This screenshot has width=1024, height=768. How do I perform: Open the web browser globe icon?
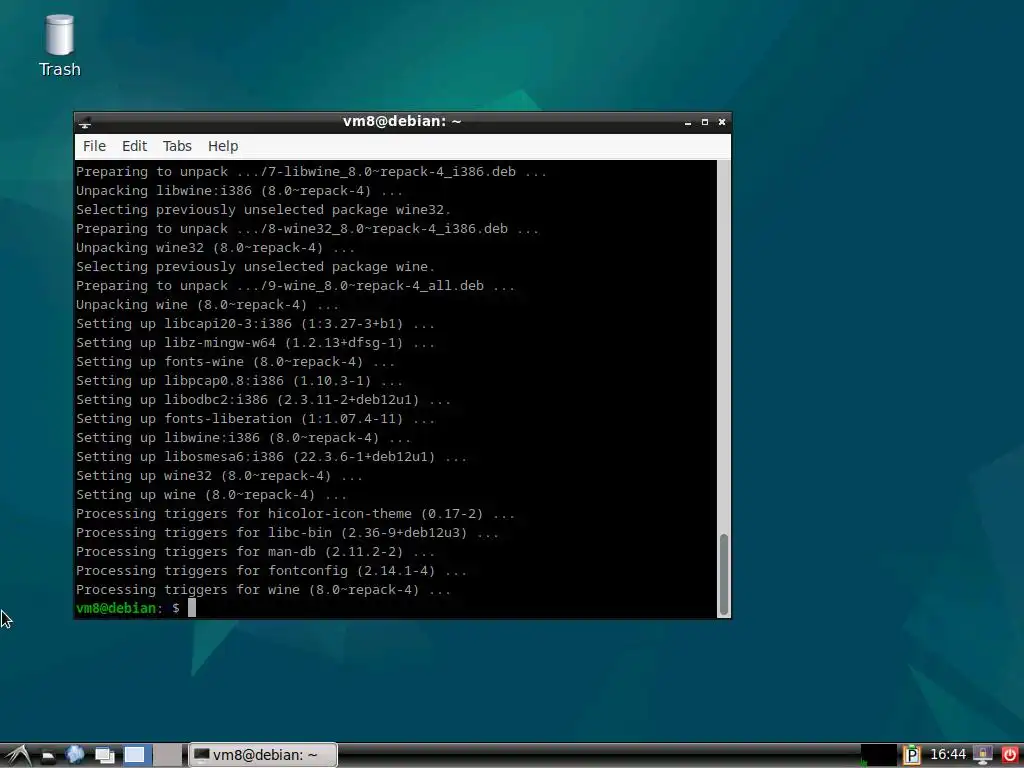(75, 755)
